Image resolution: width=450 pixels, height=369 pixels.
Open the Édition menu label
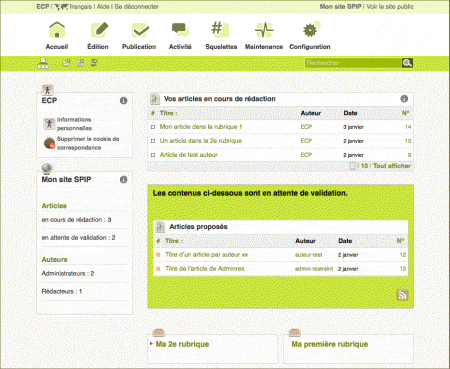(x=98, y=47)
